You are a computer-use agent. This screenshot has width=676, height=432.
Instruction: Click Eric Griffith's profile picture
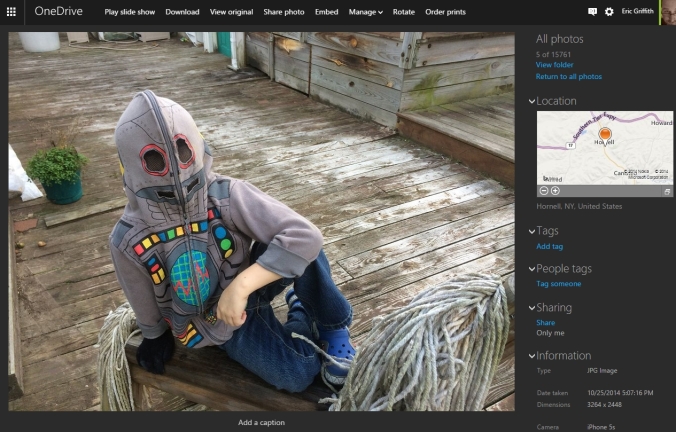tap(668, 12)
